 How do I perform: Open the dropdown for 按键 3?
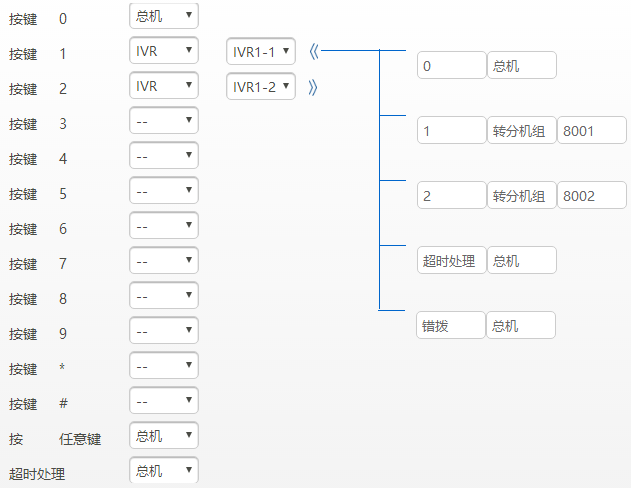[x=164, y=121]
